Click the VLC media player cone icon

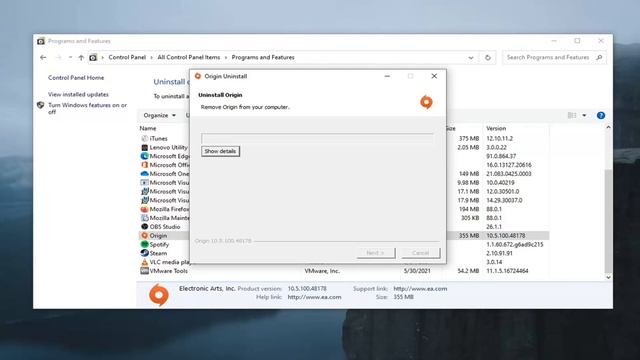pyautogui.click(x=144, y=262)
